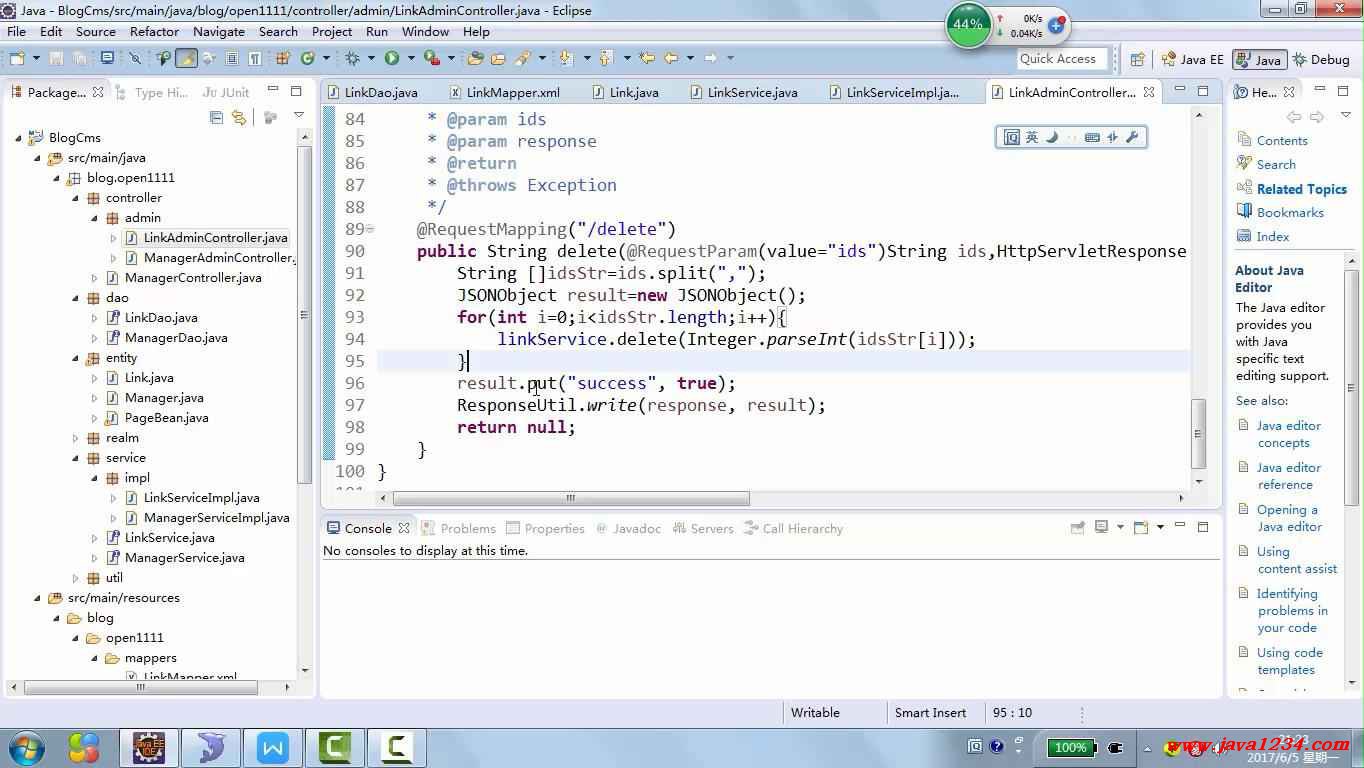1364x768 pixels.
Task: Click the Open Console icon
Action: tap(1141, 528)
